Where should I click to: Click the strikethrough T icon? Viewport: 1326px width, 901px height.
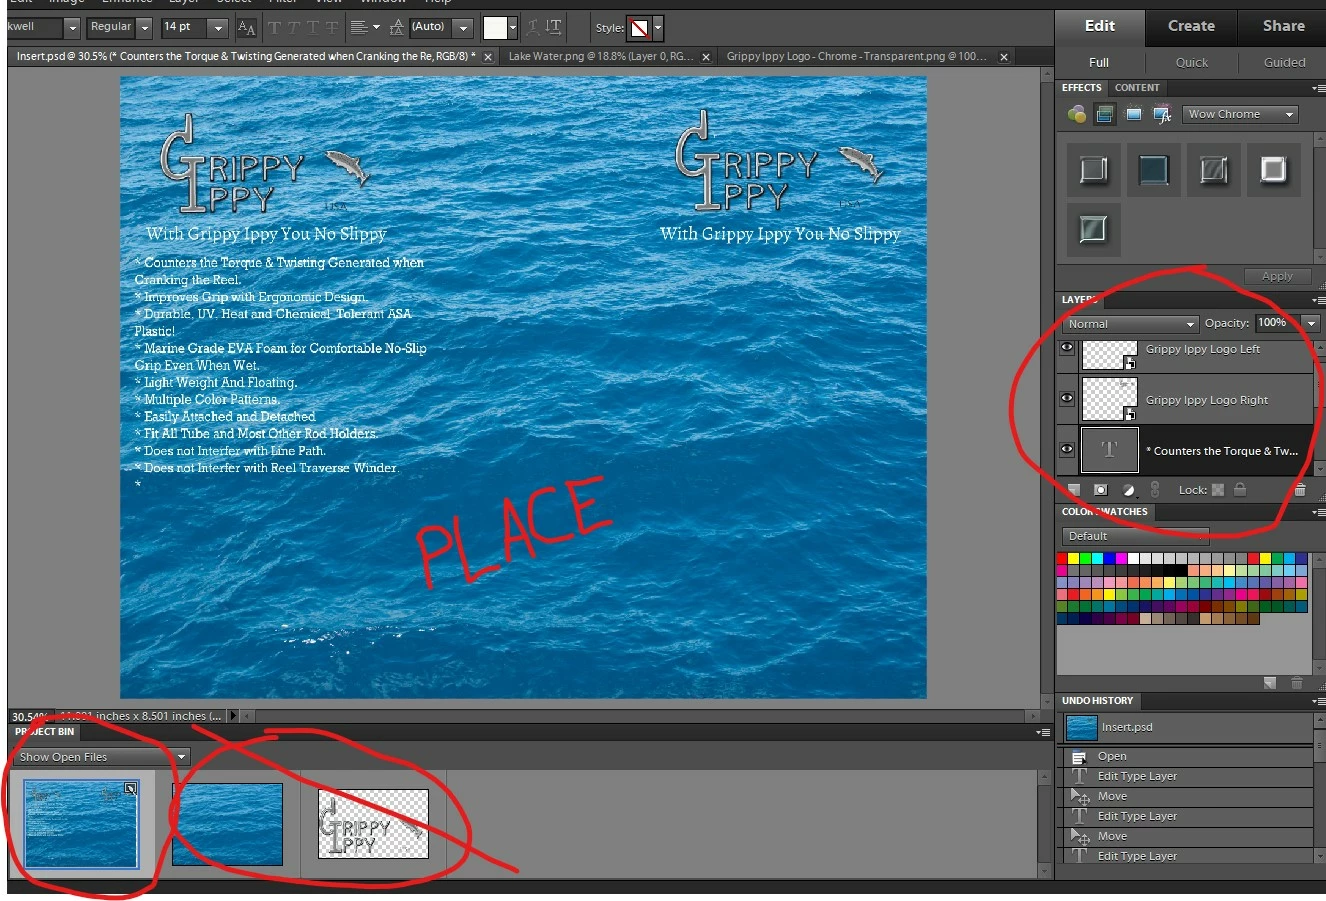tap(332, 28)
